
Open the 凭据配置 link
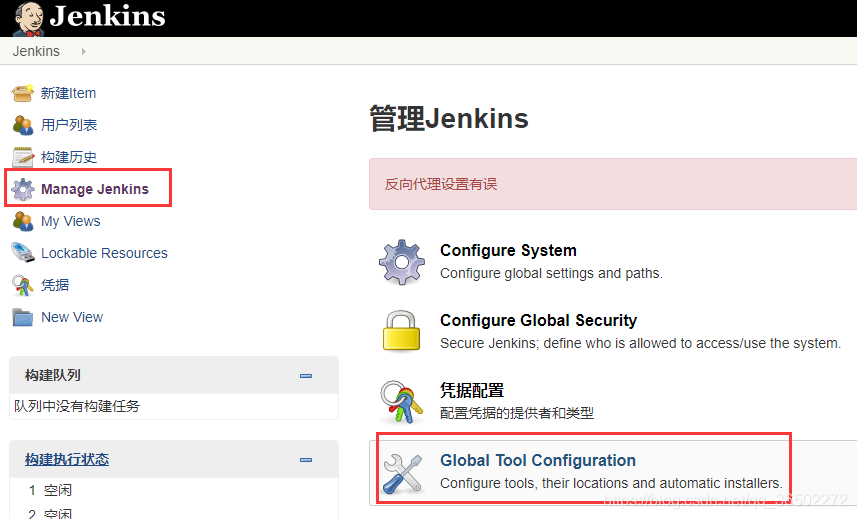click(x=472, y=390)
